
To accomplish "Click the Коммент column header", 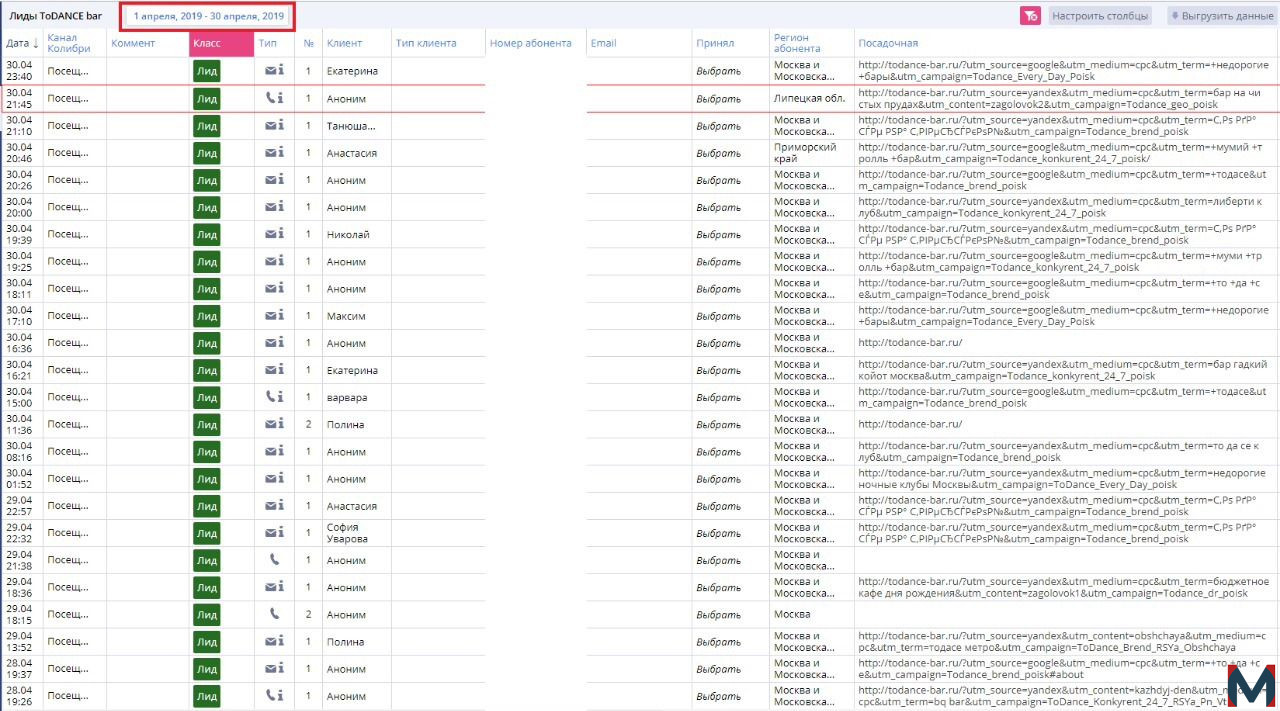I will pyautogui.click(x=133, y=43).
